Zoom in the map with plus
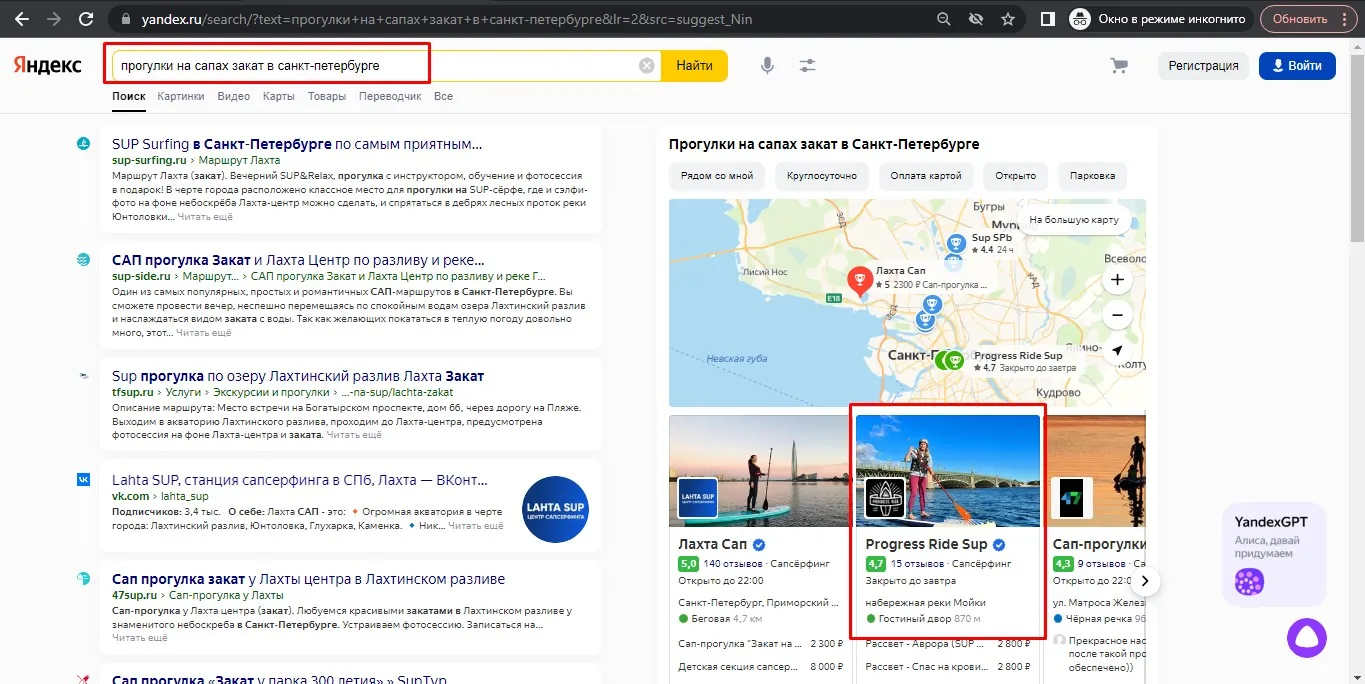Viewport: 1365px width, 684px height. tap(1118, 280)
